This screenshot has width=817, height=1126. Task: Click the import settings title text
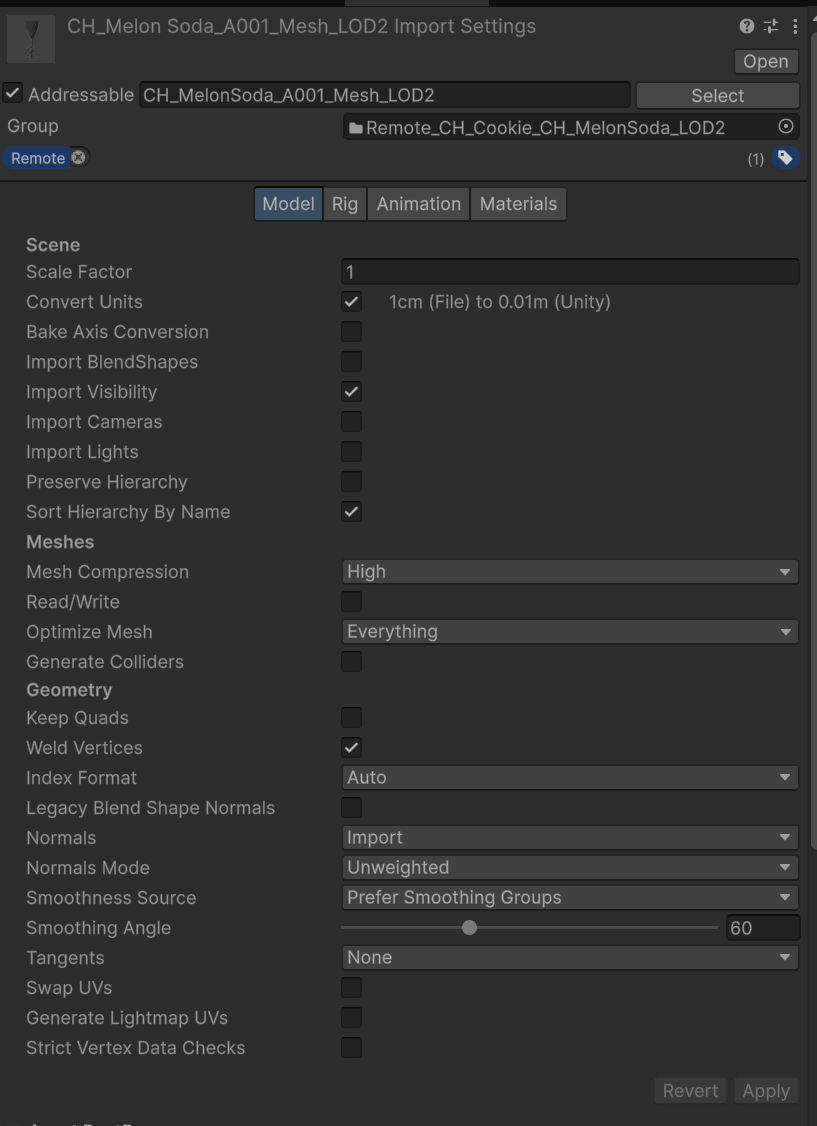(302, 27)
